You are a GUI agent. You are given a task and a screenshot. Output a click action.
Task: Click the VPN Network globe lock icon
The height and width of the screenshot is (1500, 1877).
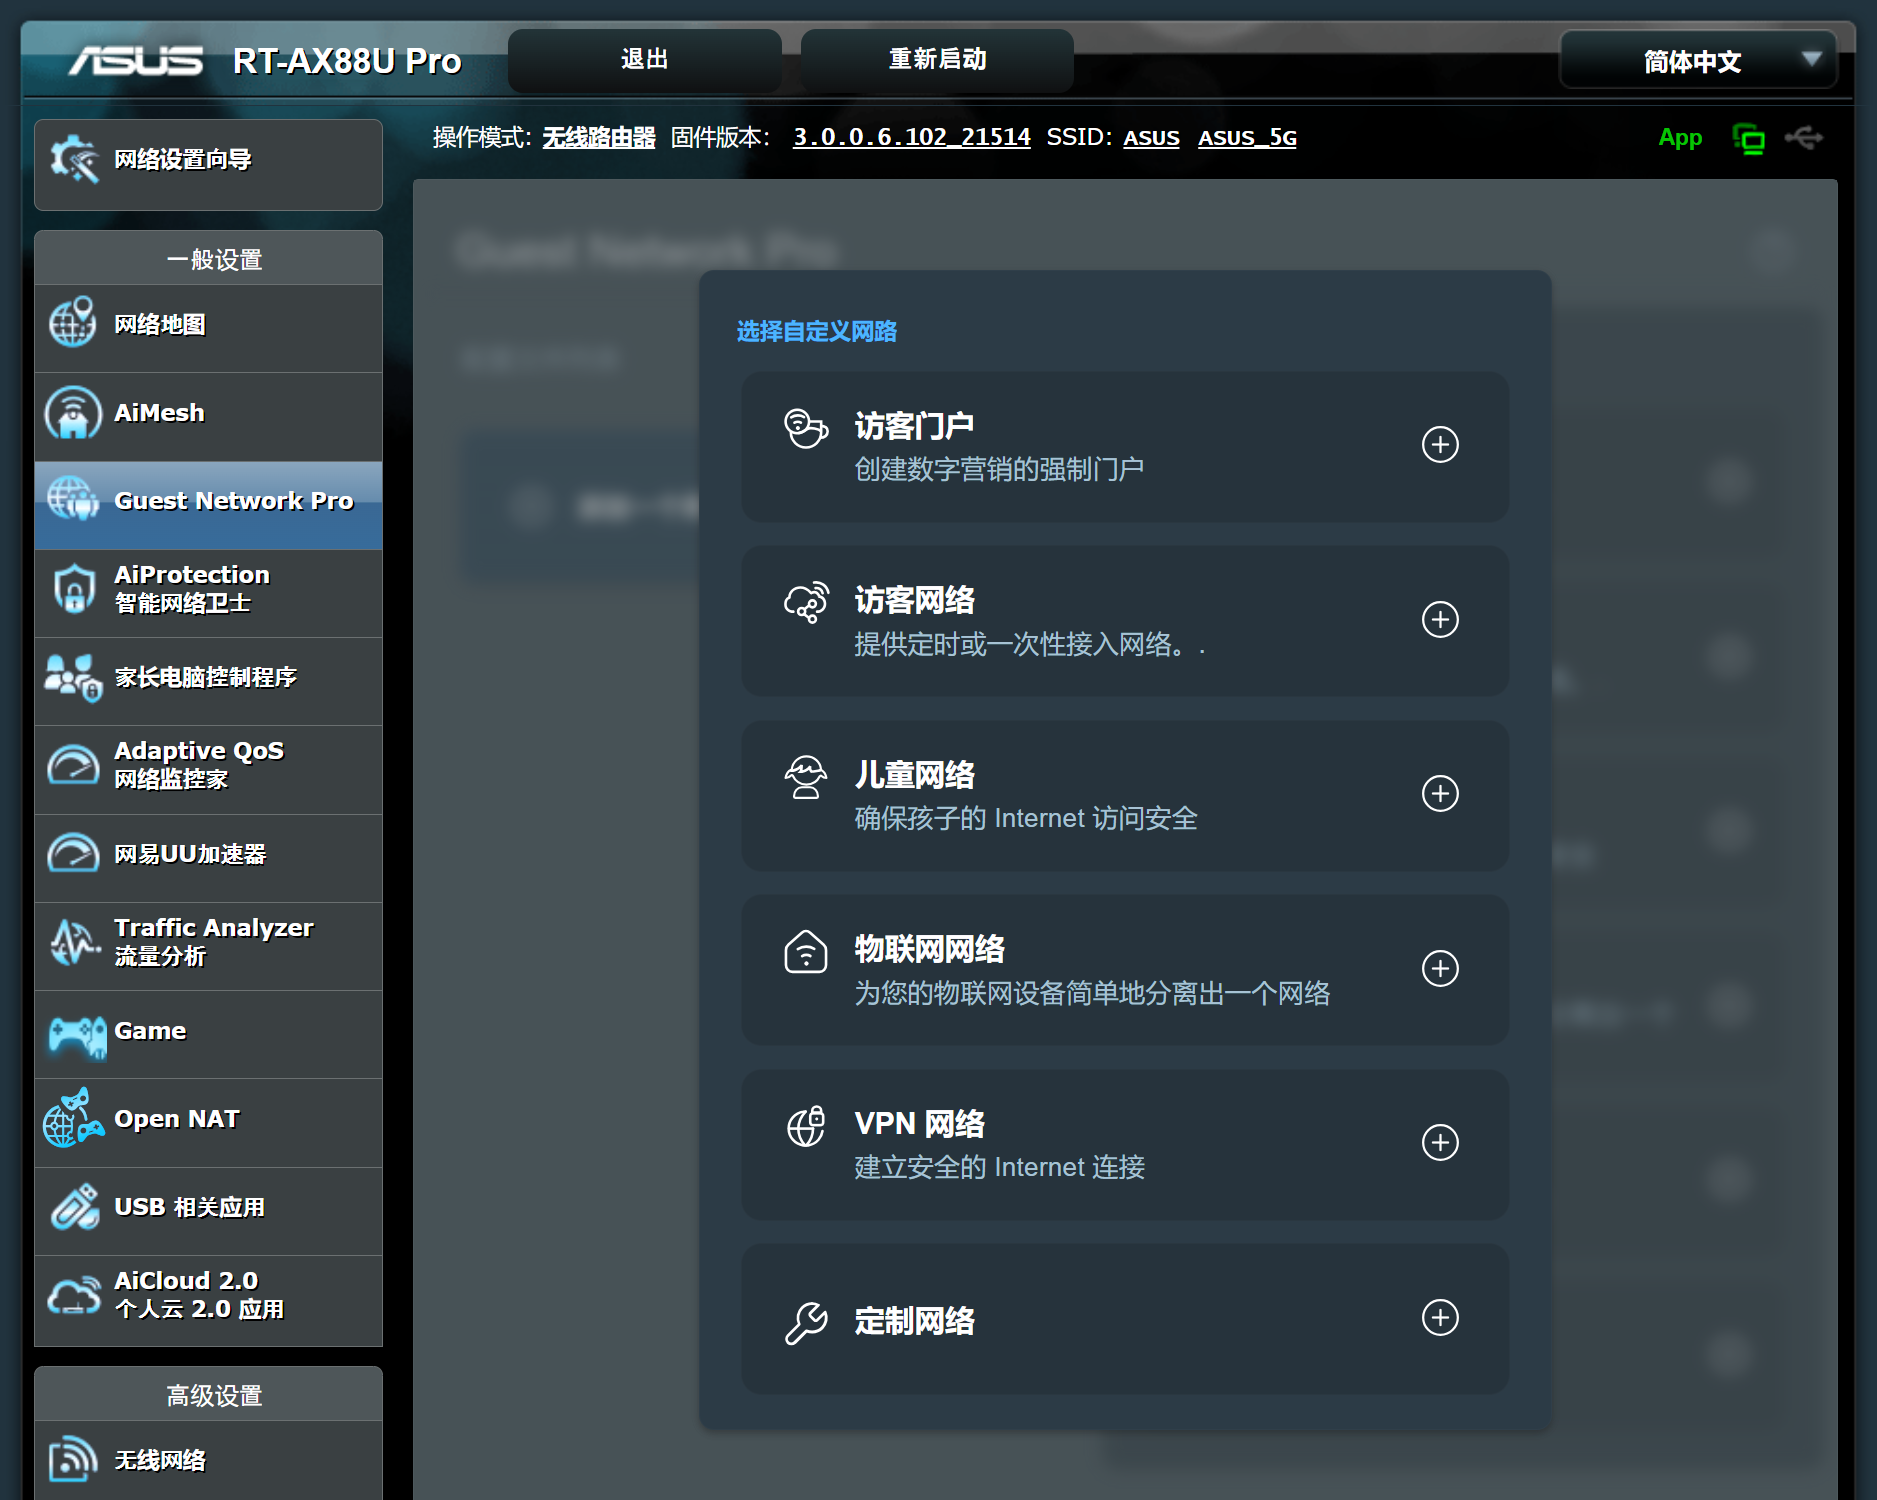806,1126
